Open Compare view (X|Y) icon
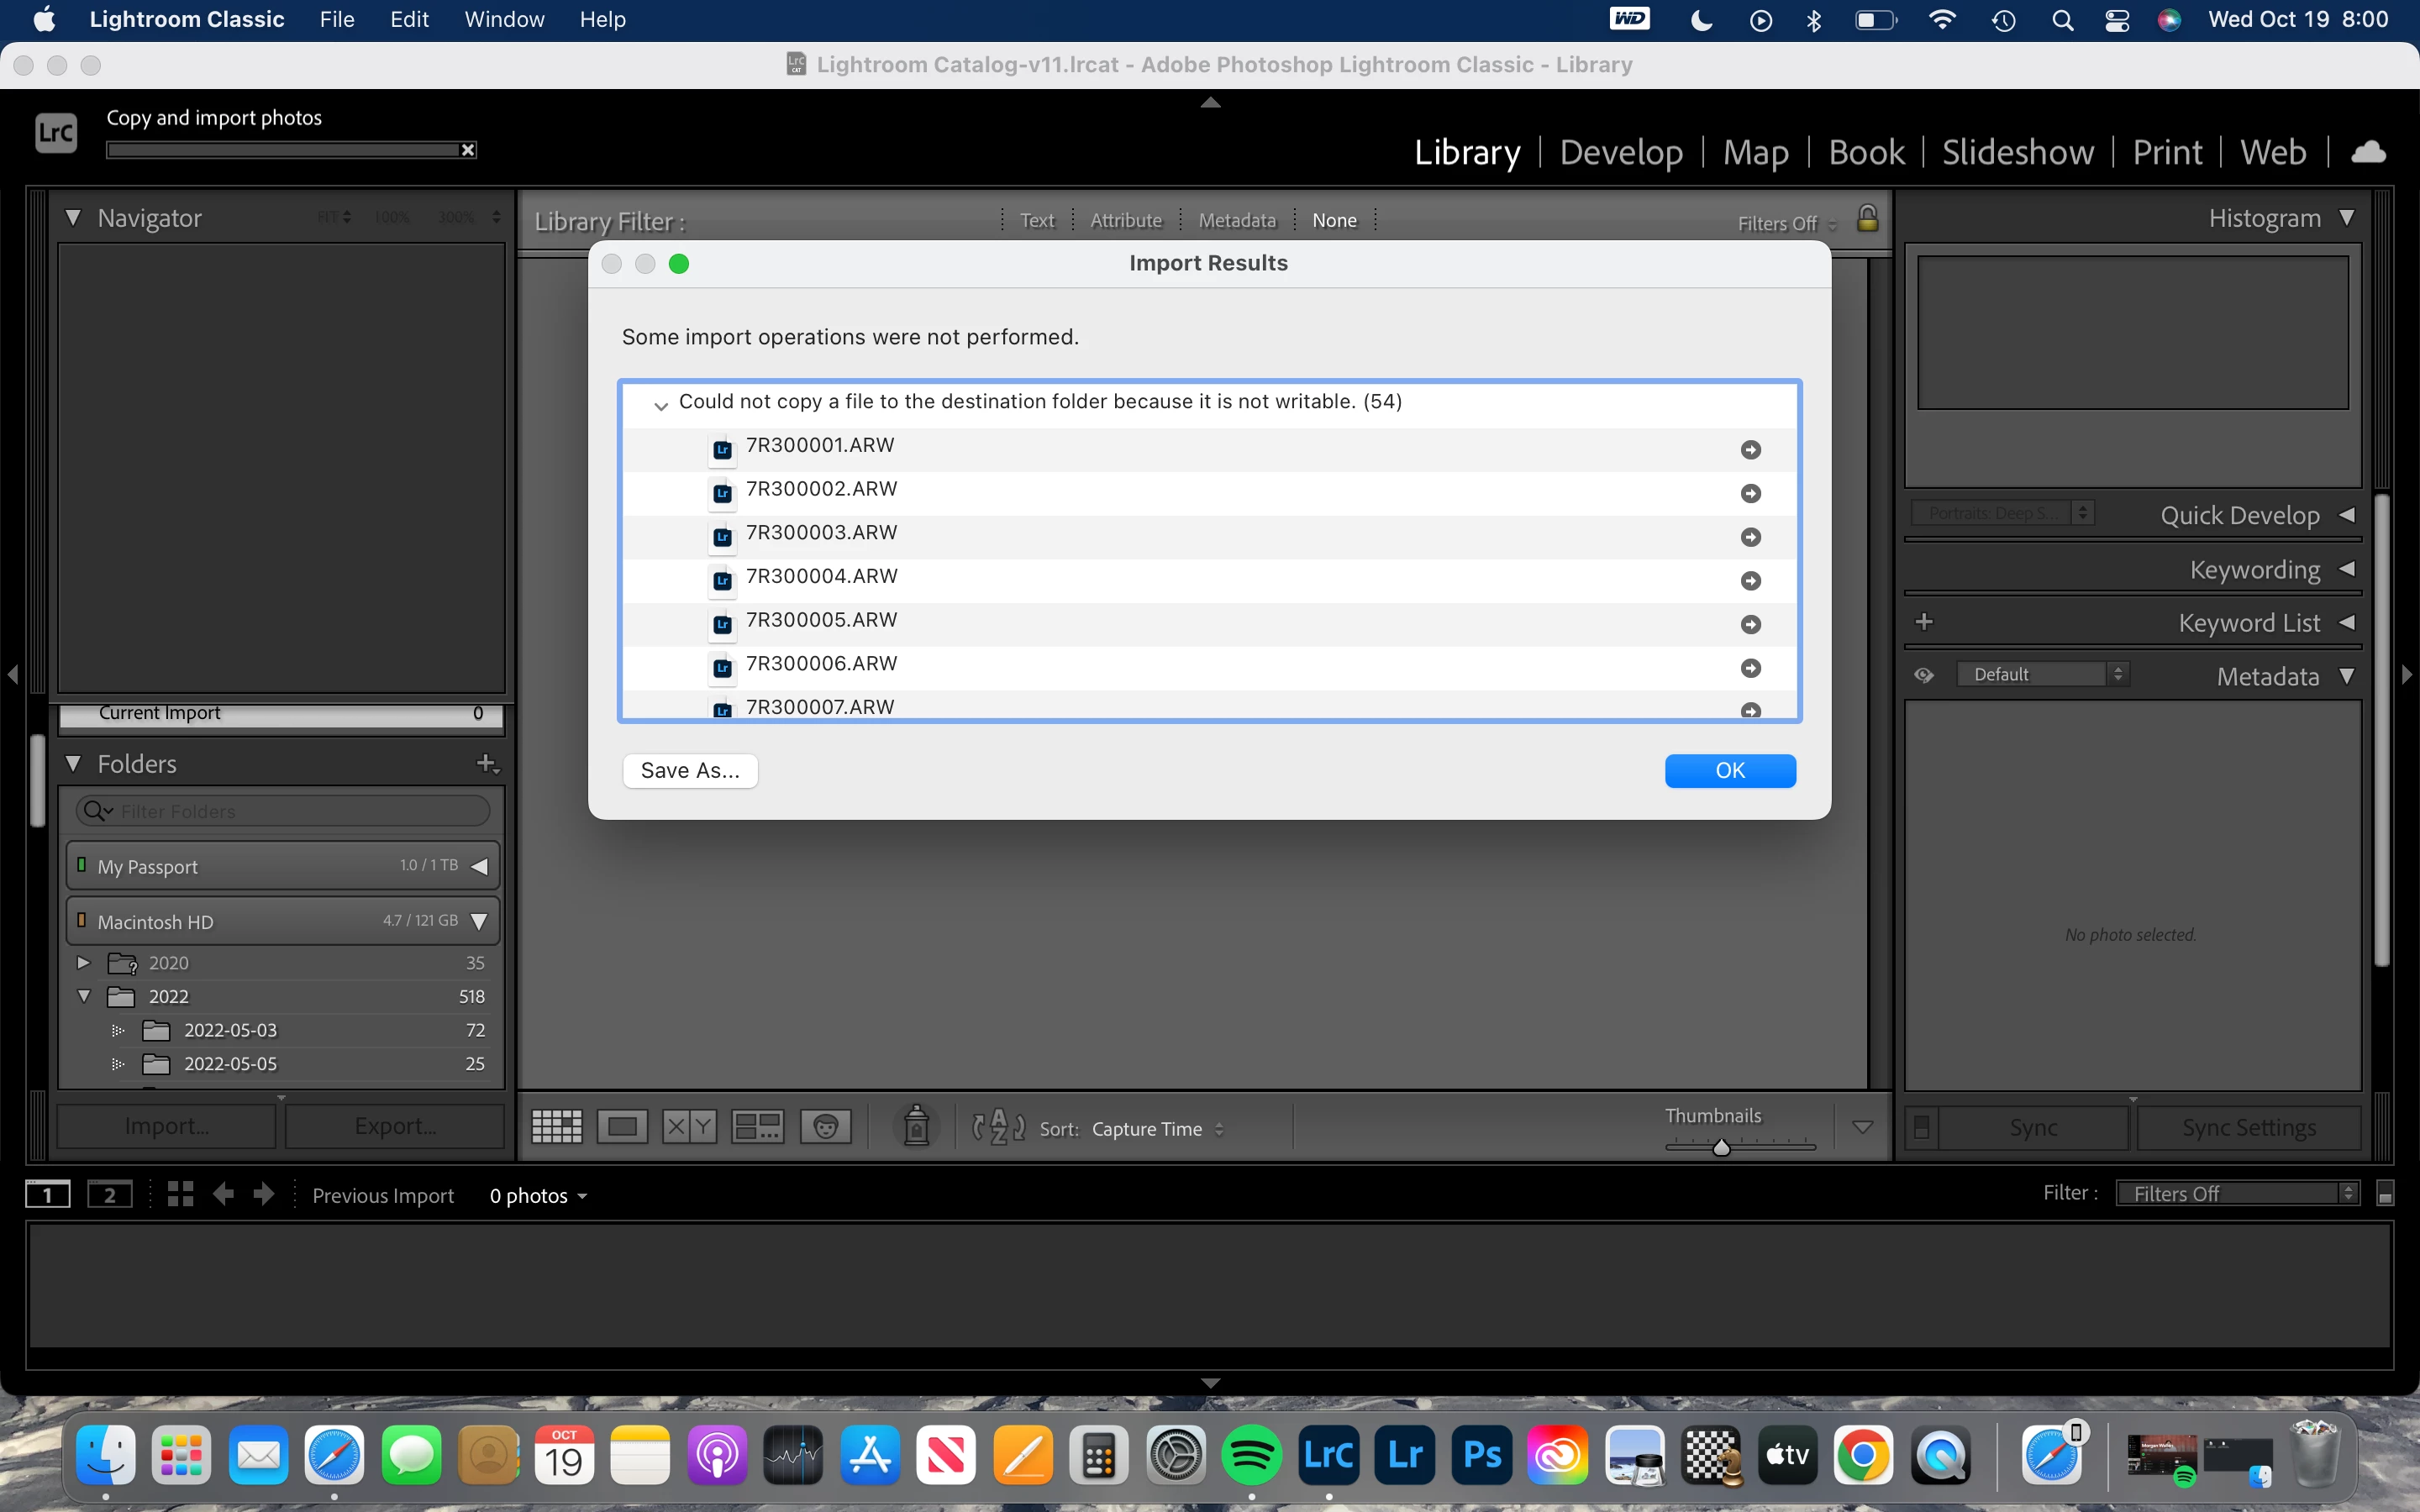Image resolution: width=2420 pixels, height=1512 pixels. pyautogui.click(x=689, y=1127)
